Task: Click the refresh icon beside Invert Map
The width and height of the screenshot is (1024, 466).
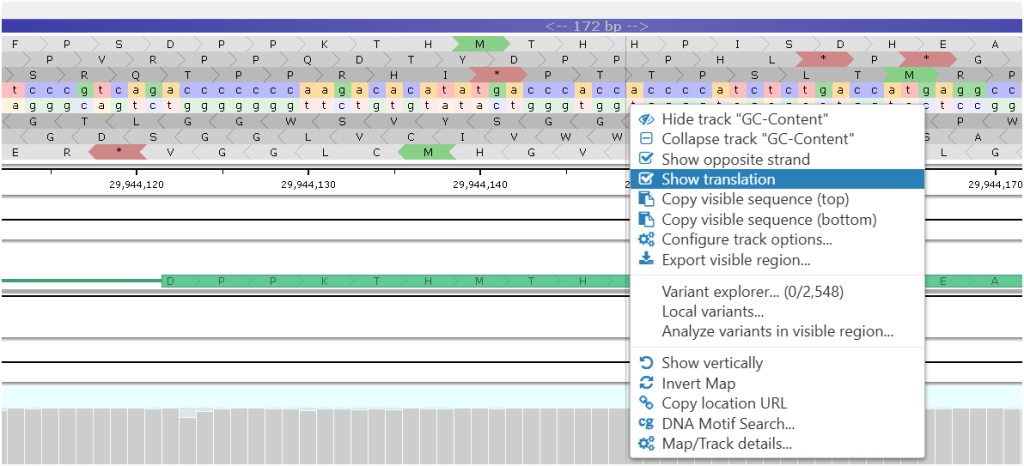Action: click(646, 384)
